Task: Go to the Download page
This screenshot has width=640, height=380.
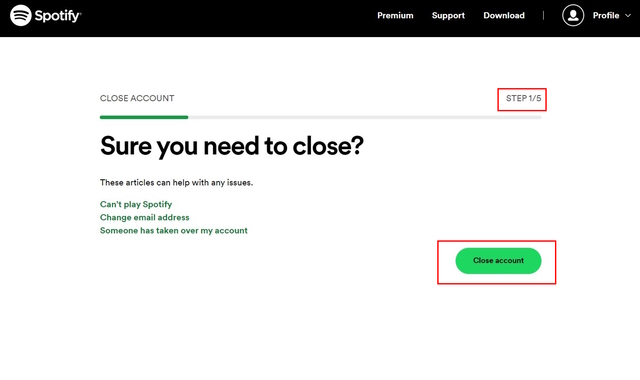Action: (504, 16)
